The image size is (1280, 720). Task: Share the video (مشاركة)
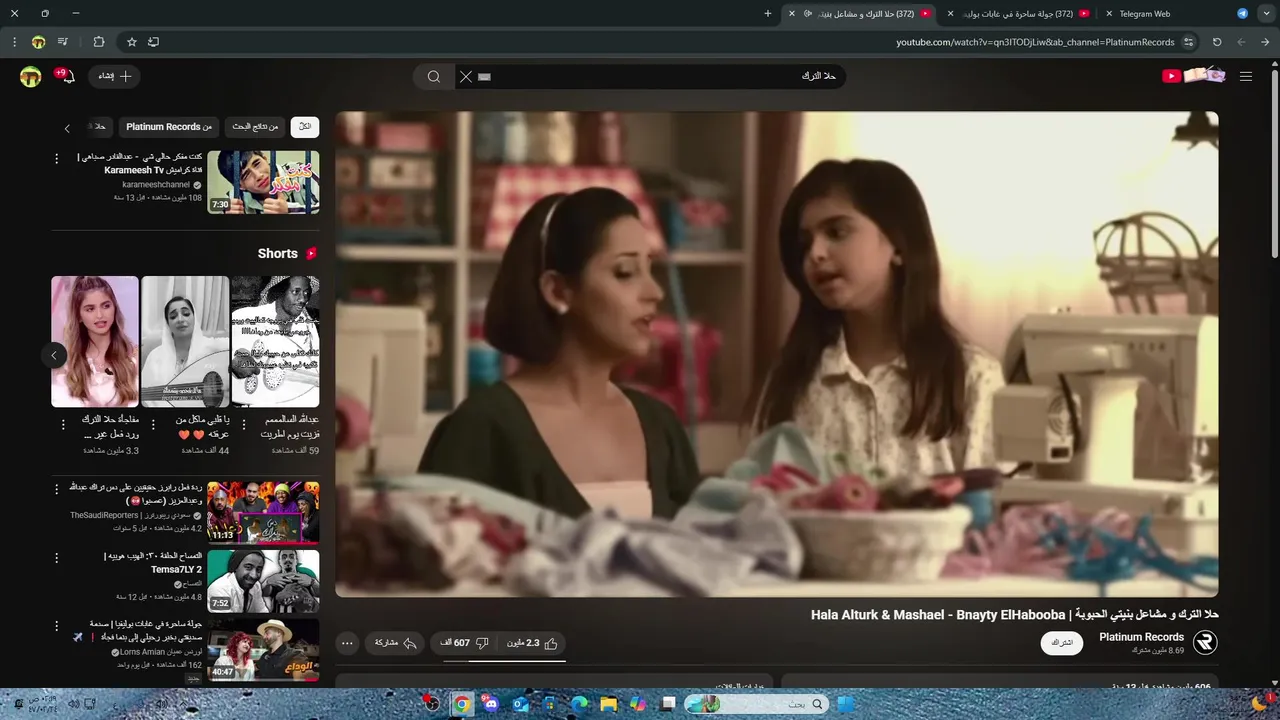pyautogui.click(x=395, y=643)
